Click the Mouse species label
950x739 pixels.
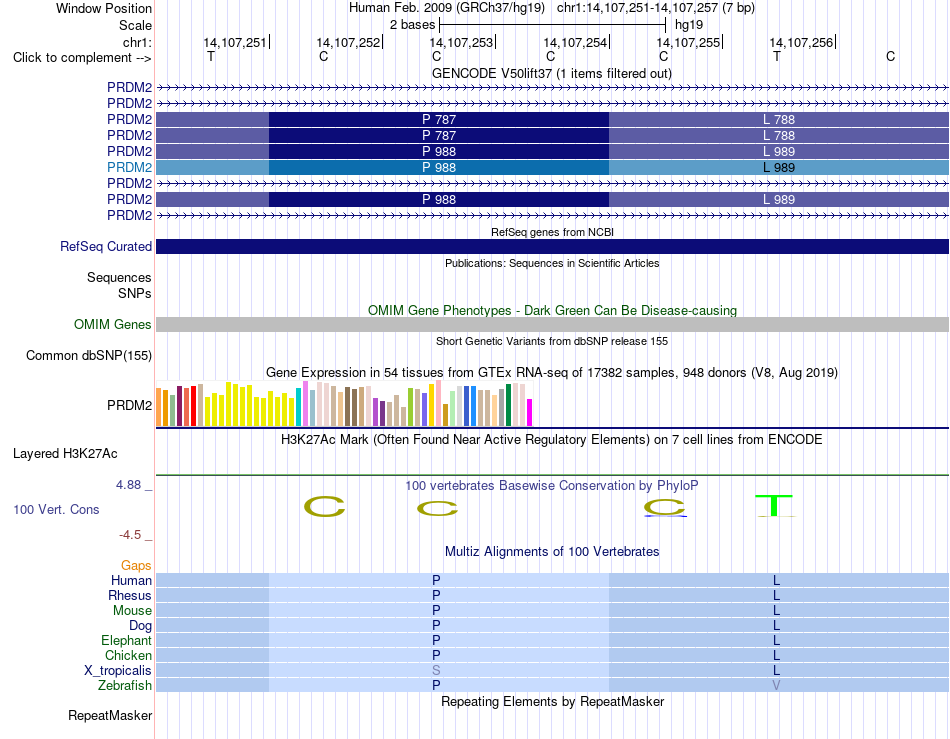coord(132,611)
